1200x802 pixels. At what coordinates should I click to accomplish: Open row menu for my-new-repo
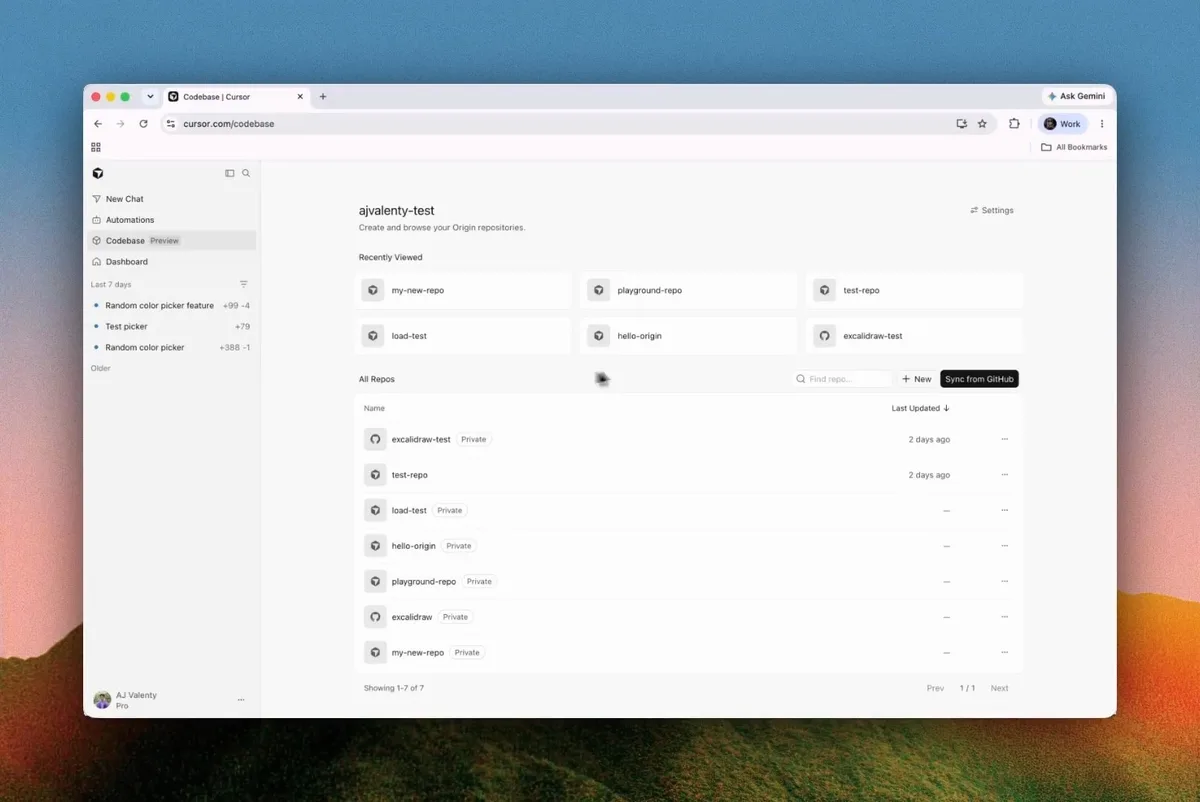coord(1005,652)
